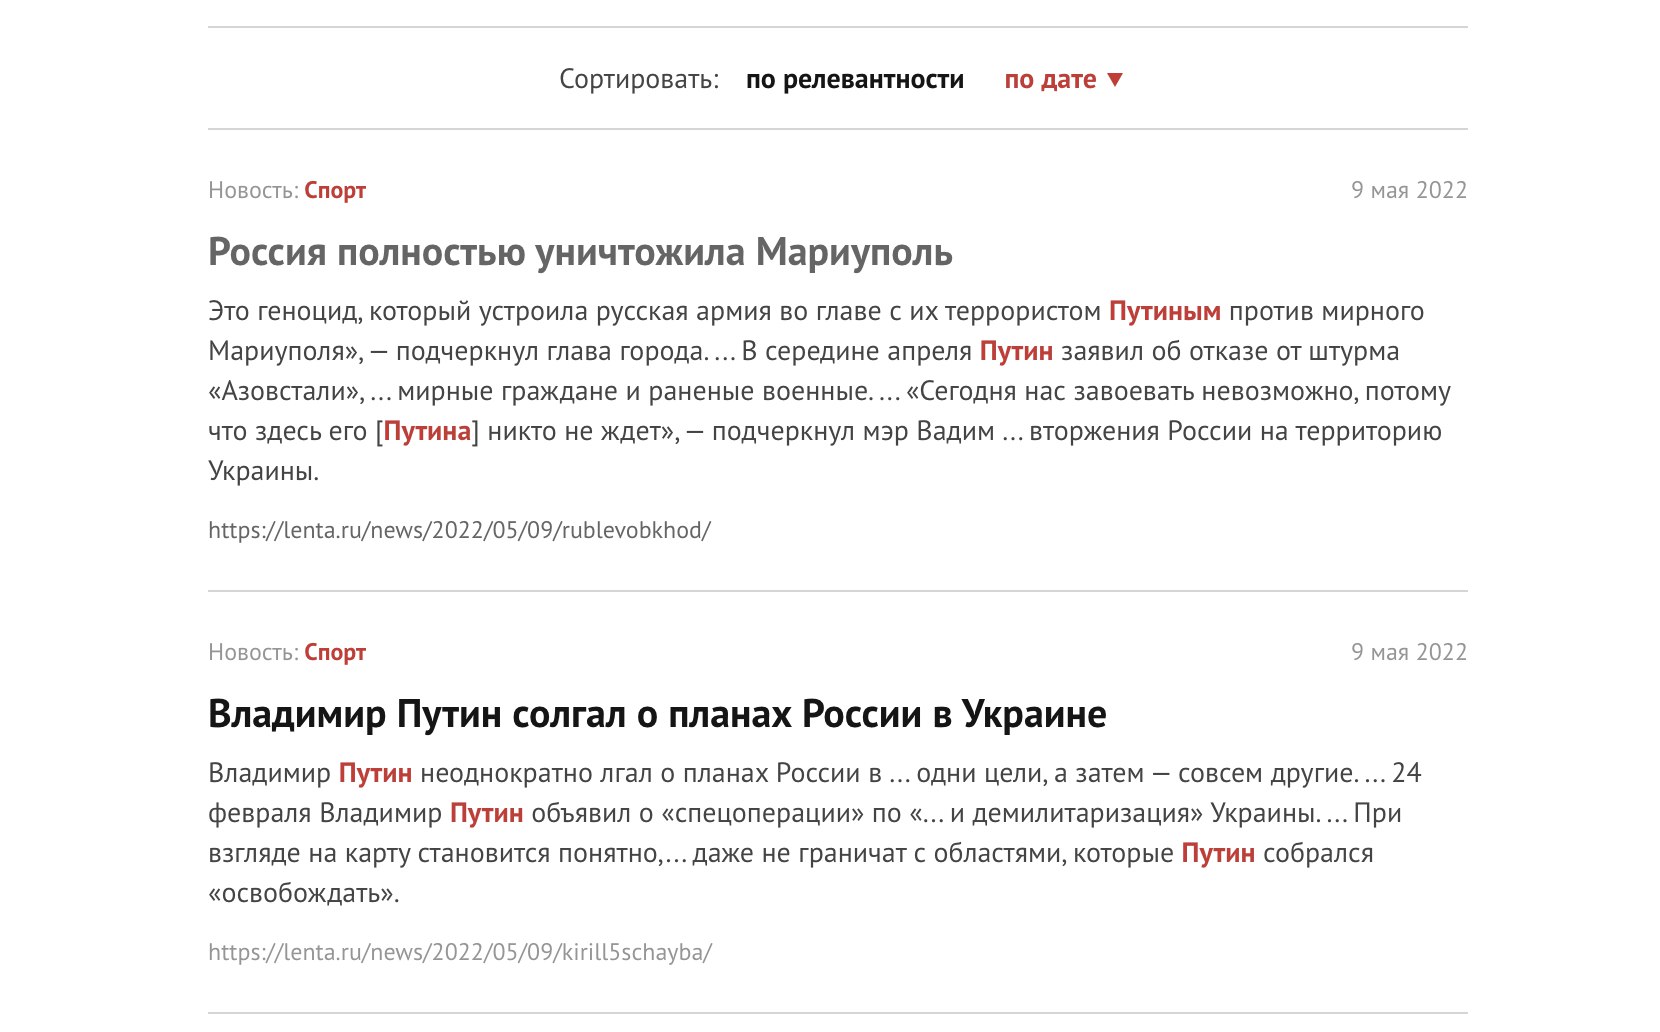The image size is (1660, 1032).
Task: Select the snippet text of the Мариуполь article
Action: (x=800, y=391)
